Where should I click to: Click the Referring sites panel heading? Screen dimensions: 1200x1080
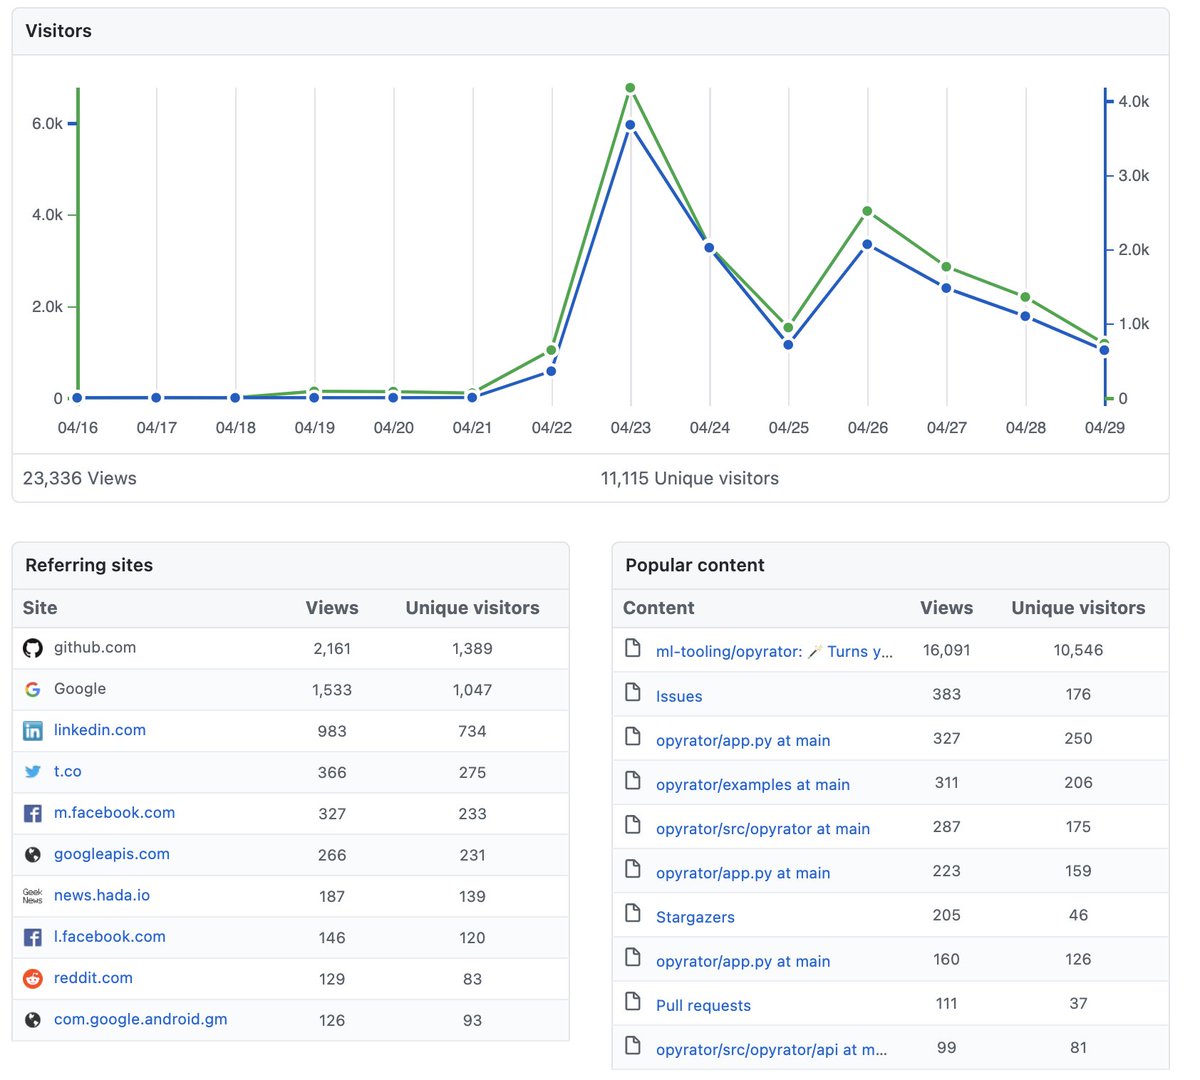point(89,565)
